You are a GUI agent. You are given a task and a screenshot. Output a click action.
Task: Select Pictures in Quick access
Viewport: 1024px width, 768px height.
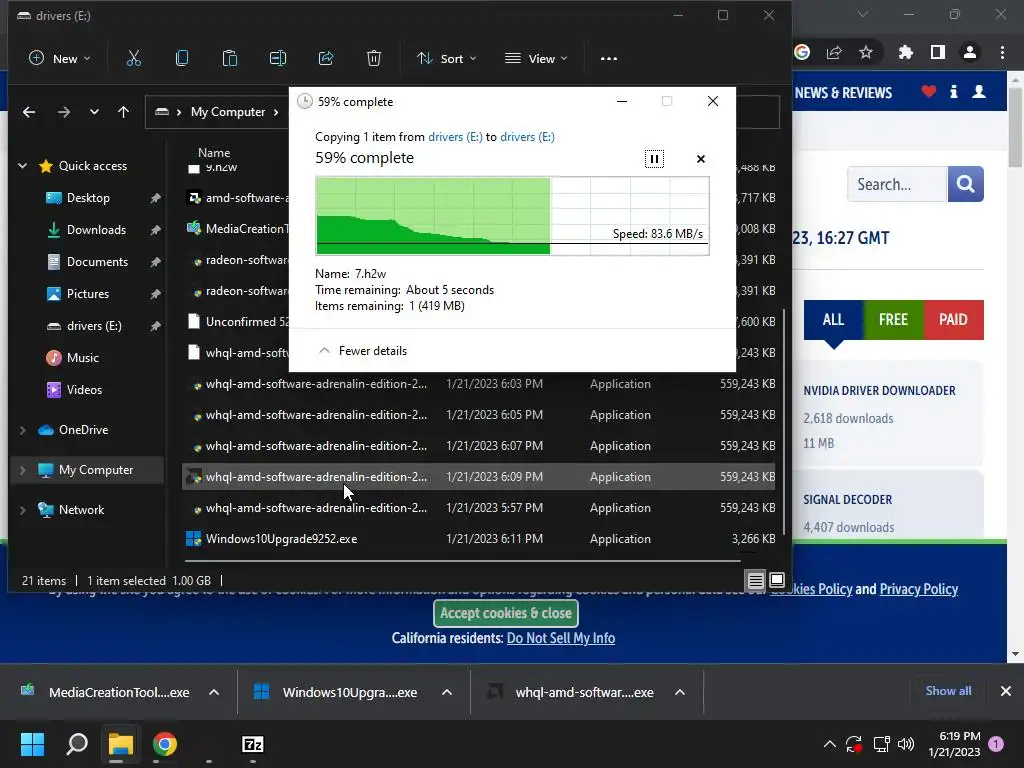pyautogui.click(x=88, y=294)
